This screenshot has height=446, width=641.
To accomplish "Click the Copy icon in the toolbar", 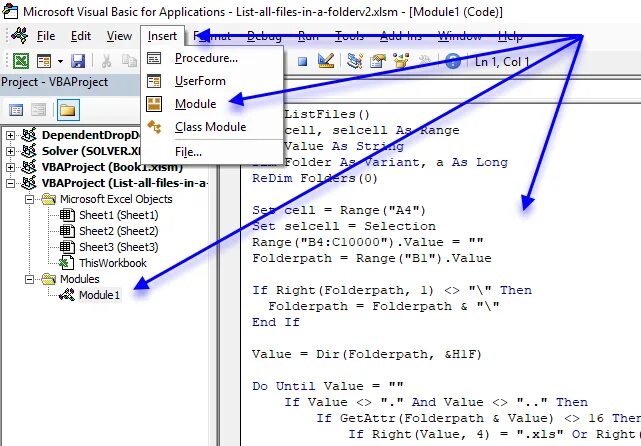I will tap(129, 61).
